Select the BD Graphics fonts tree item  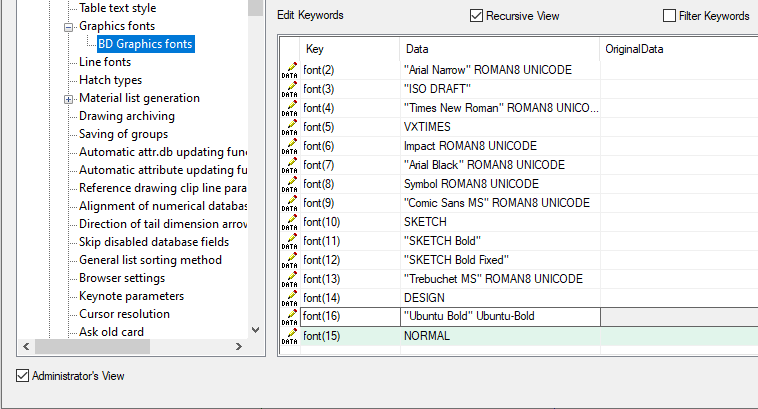(144, 44)
